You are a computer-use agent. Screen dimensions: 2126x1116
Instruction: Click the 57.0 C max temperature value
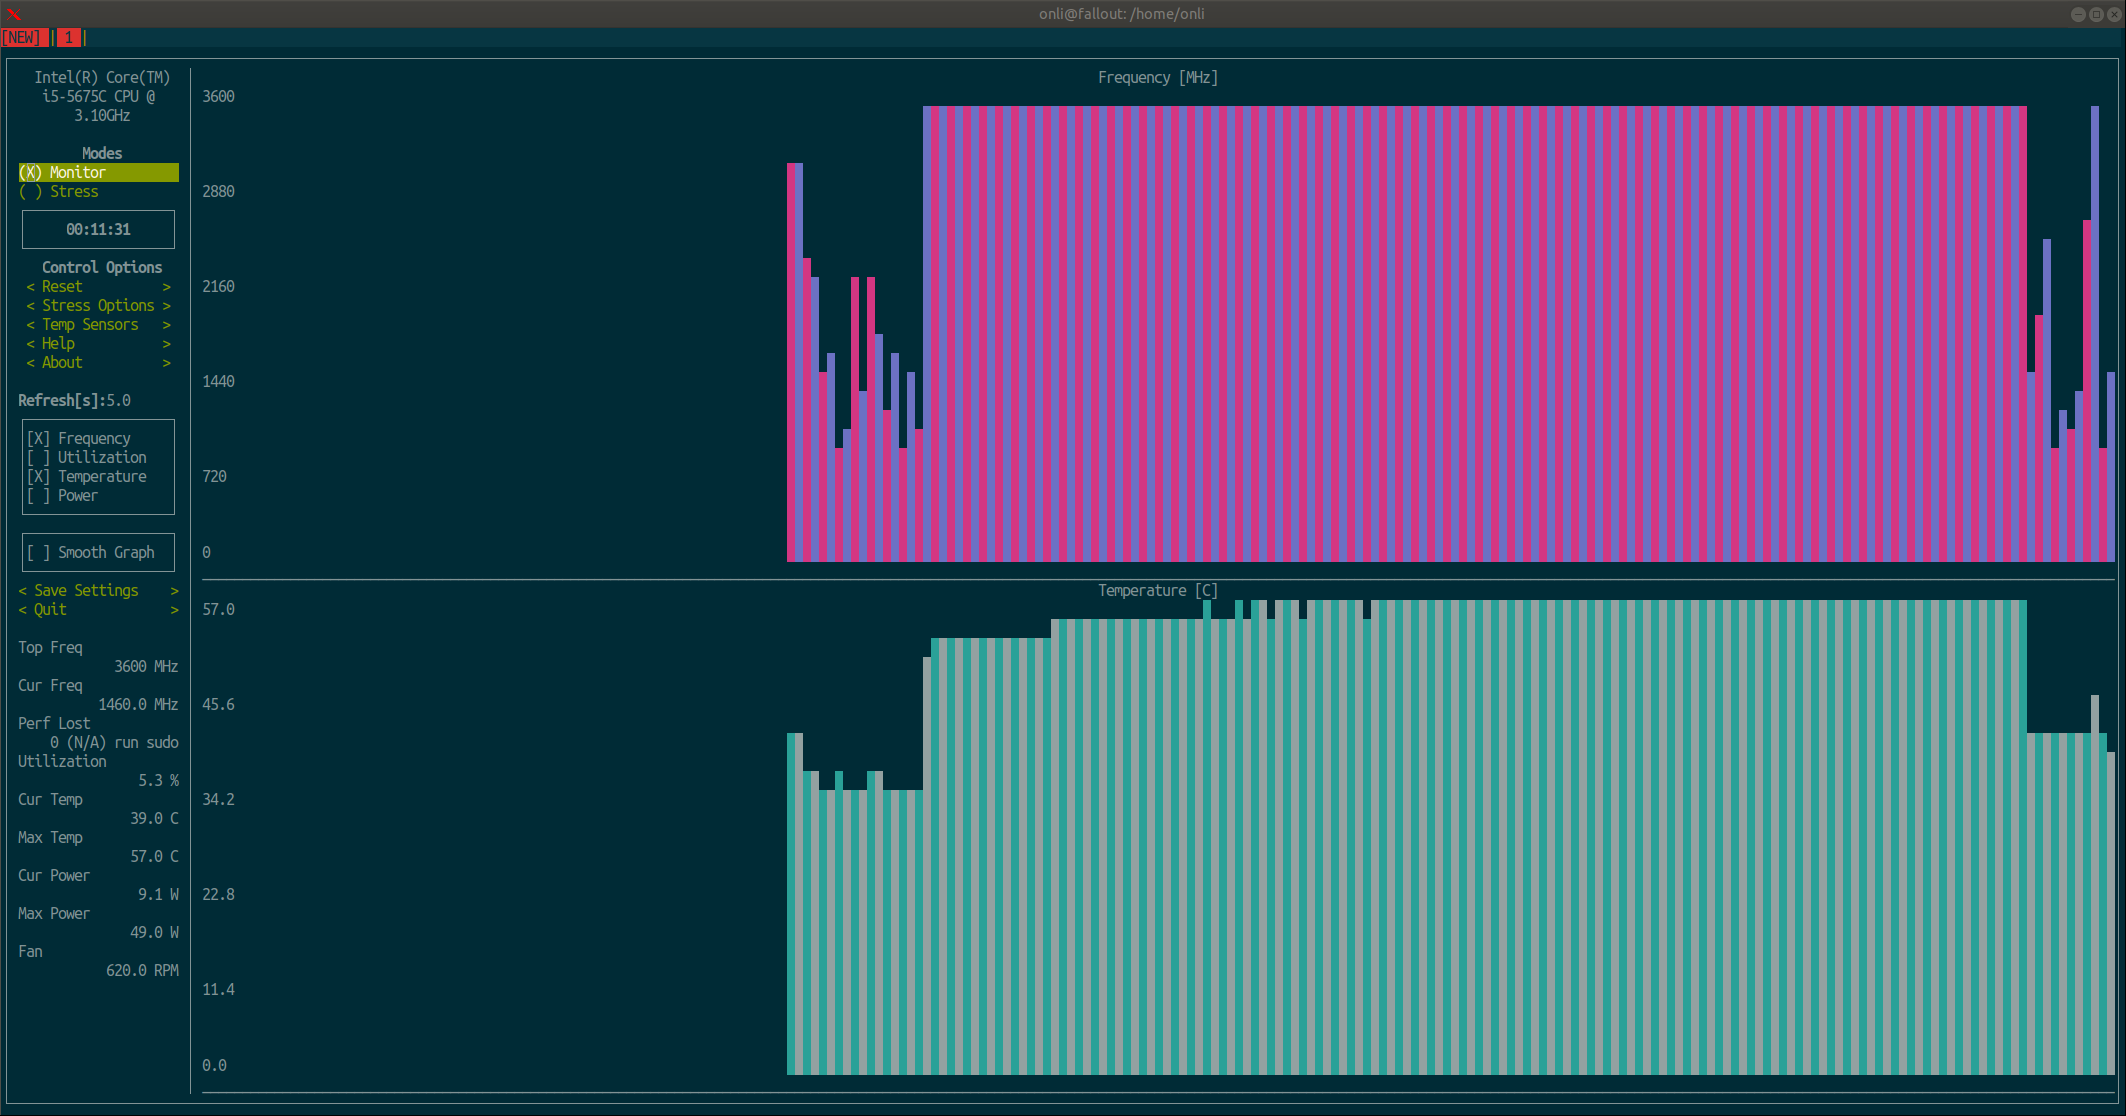[154, 857]
